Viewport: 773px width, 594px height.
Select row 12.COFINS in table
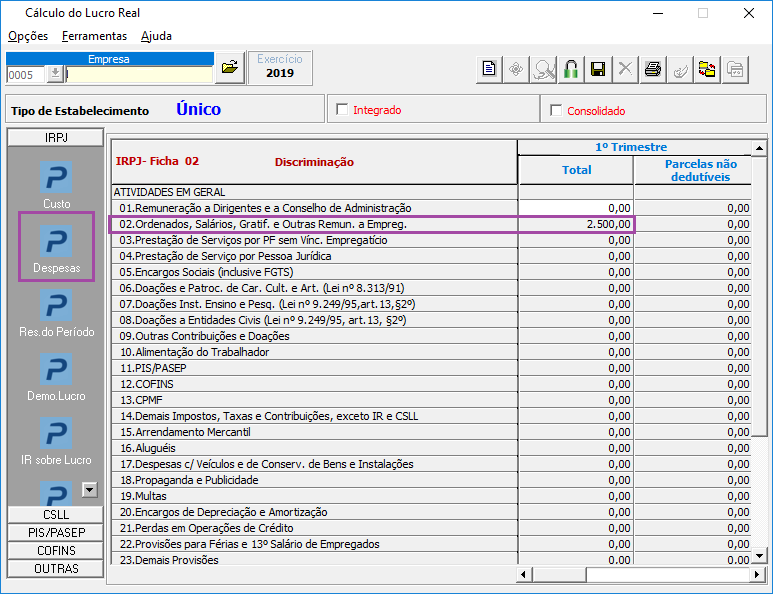pyautogui.click(x=315, y=384)
